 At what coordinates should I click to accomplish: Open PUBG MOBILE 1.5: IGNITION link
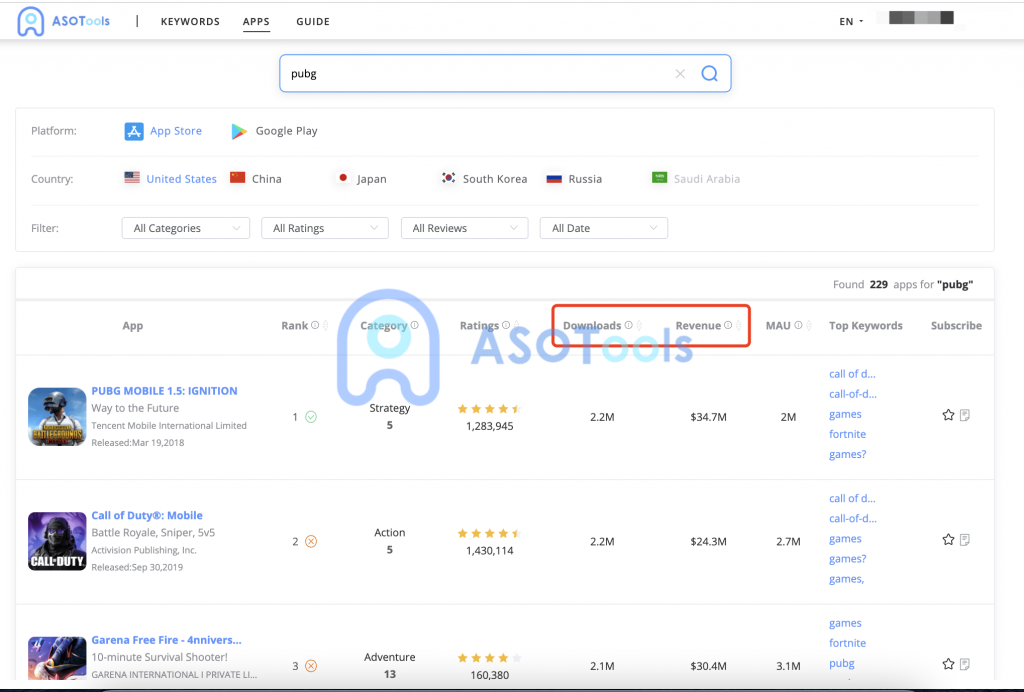tap(165, 391)
